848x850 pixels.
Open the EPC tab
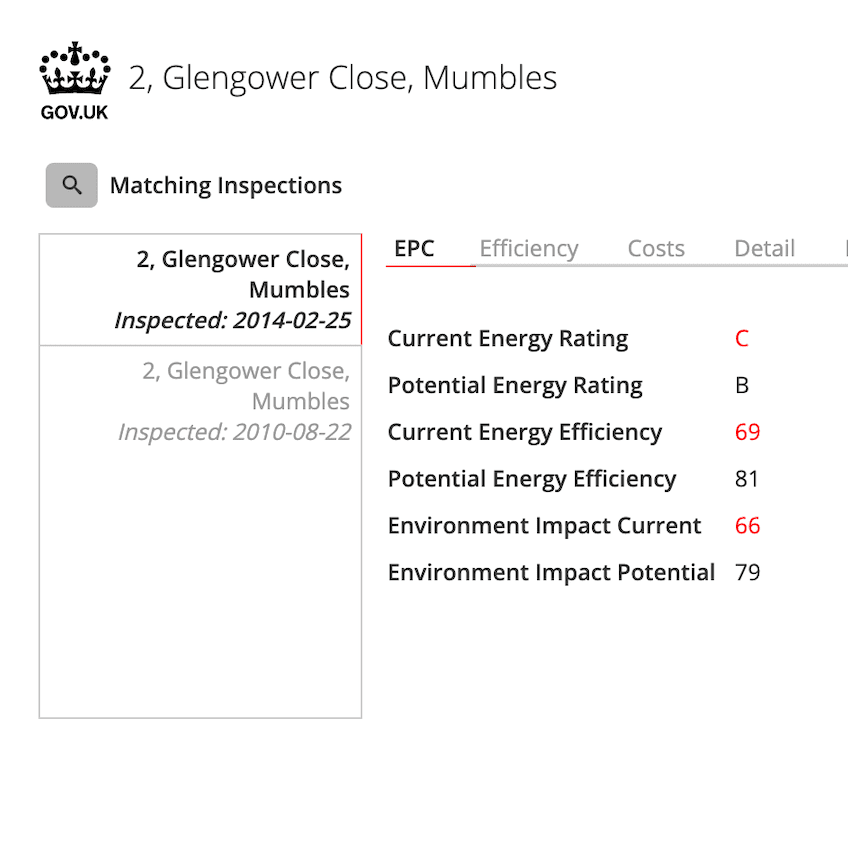tap(414, 249)
